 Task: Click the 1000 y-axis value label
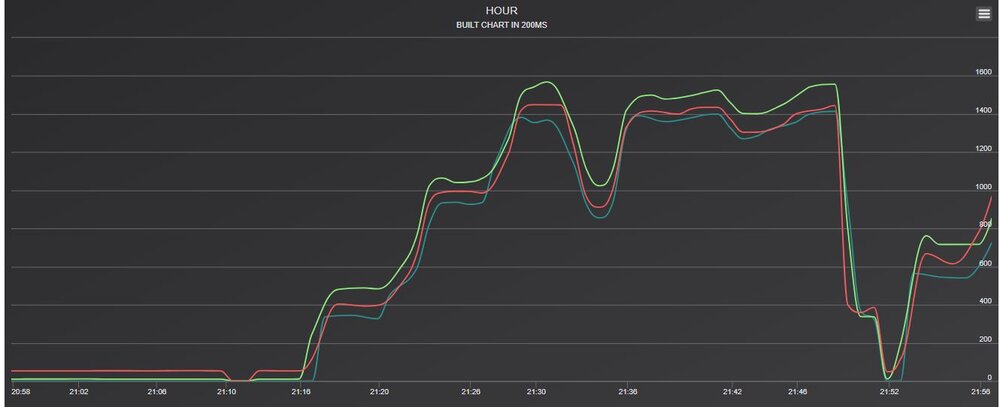click(982, 187)
